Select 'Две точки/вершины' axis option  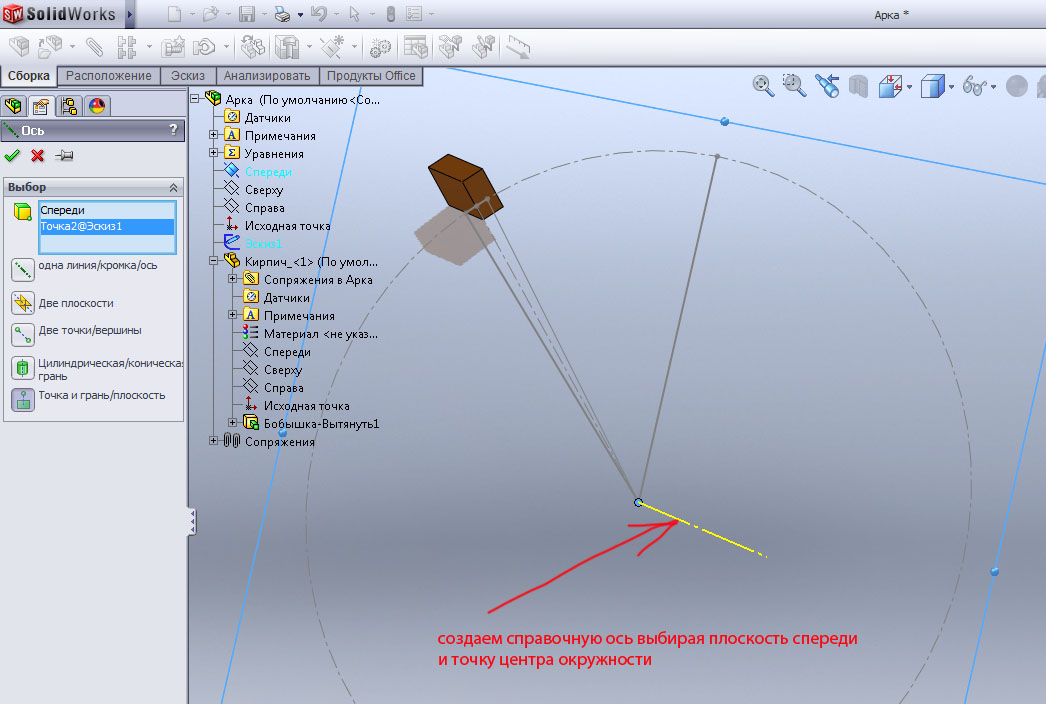[x=23, y=334]
